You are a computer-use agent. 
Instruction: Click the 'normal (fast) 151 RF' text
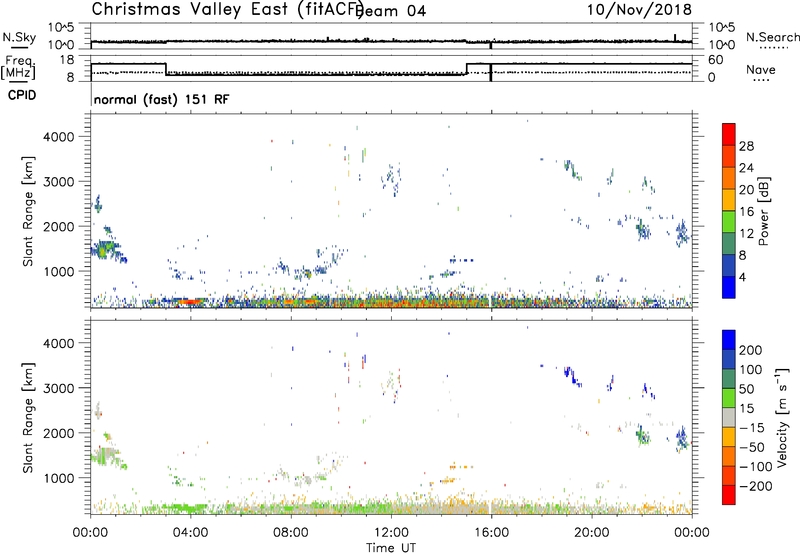click(x=161, y=99)
